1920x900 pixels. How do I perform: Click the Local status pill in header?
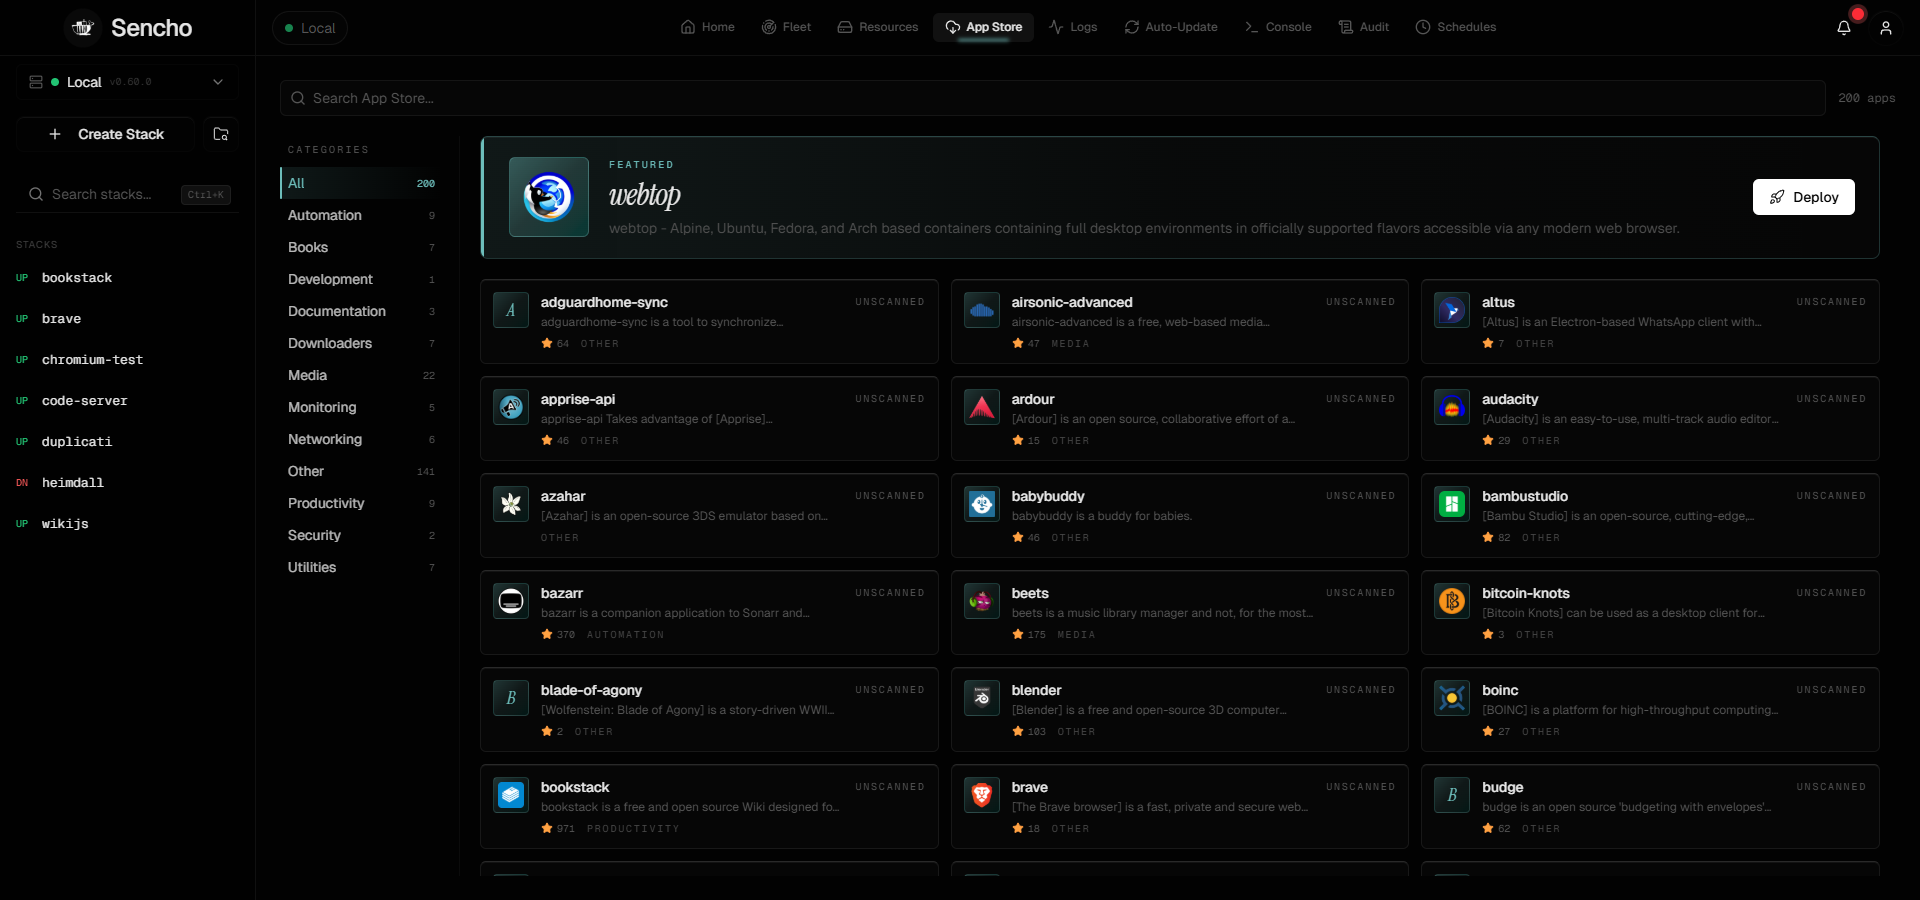coord(310,28)
